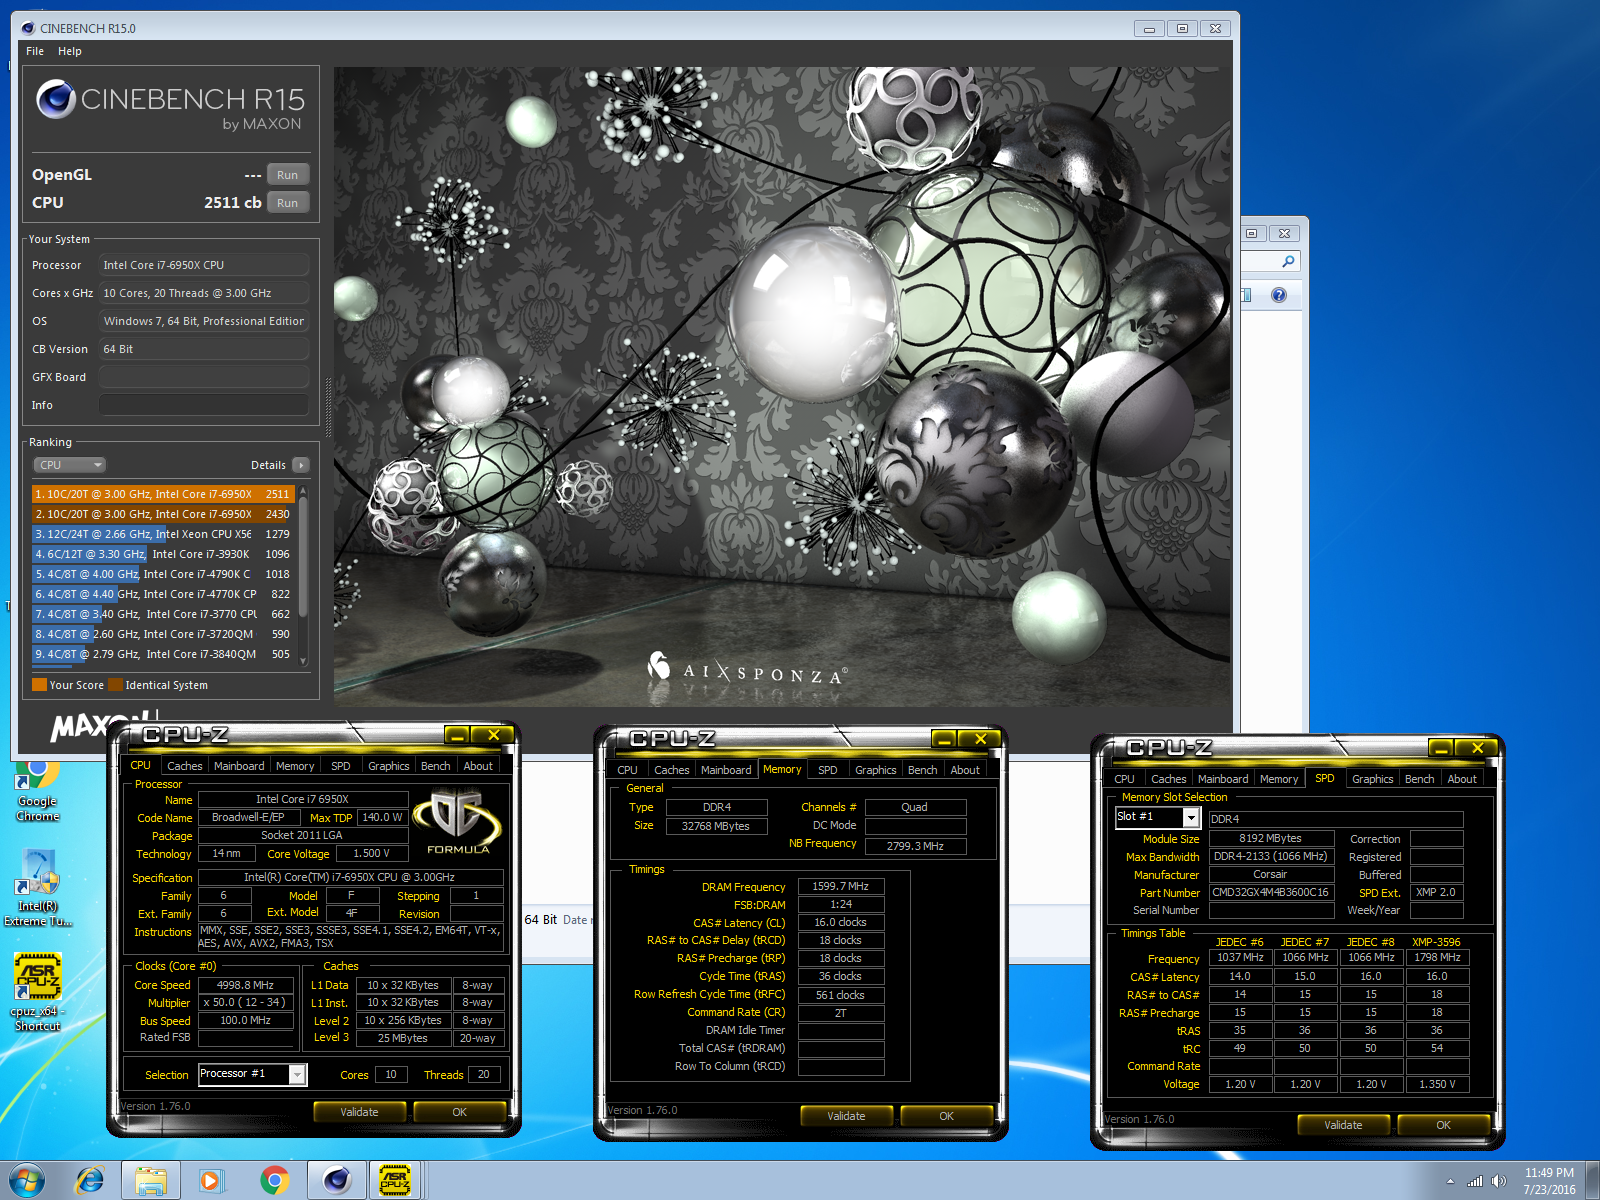Open the File menu in Cinebench
The image size is (1600, 1200).
click(x=35, y=51)
